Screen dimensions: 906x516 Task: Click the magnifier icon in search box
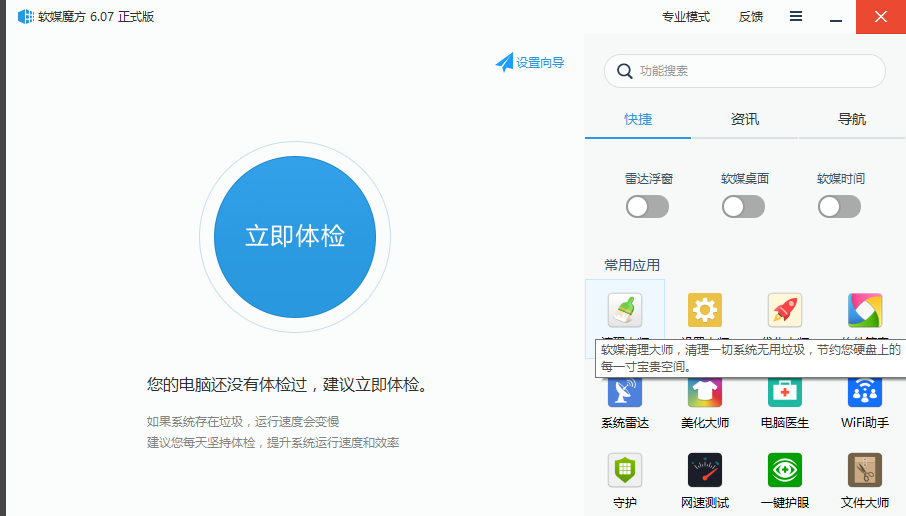[x=625, y=71]
